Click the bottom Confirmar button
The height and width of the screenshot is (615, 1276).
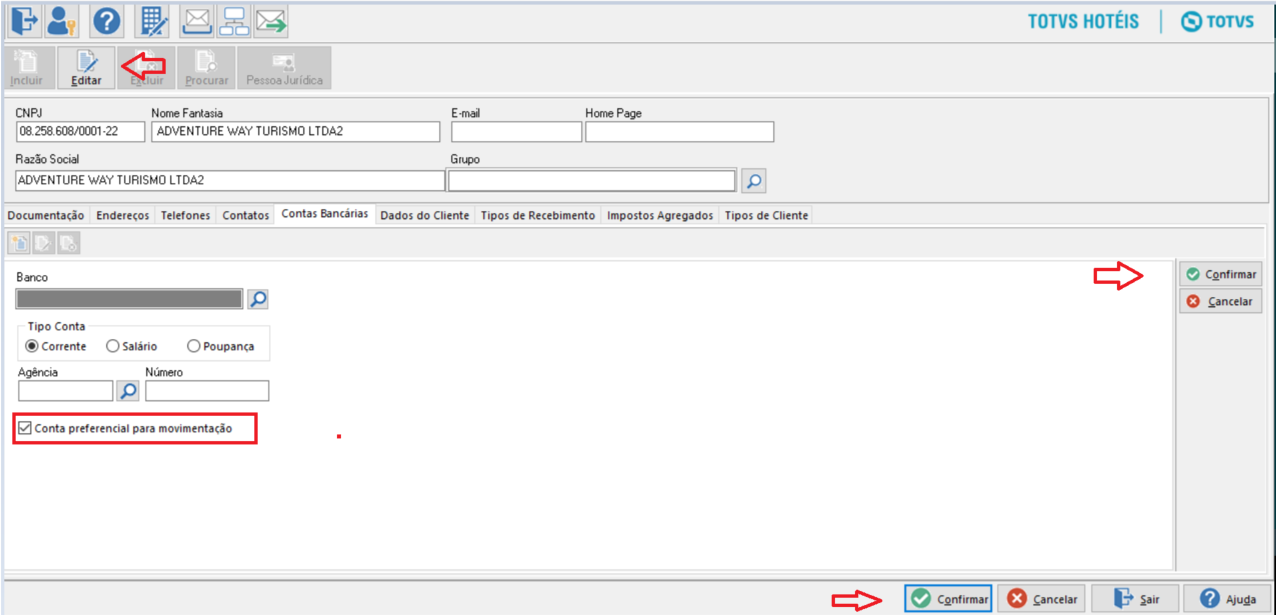(948, 598)
